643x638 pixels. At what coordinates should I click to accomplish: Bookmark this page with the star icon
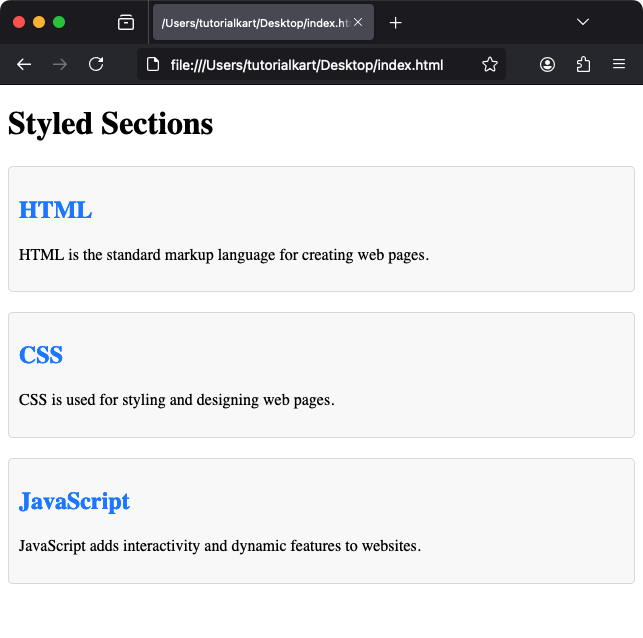point(490,64)
